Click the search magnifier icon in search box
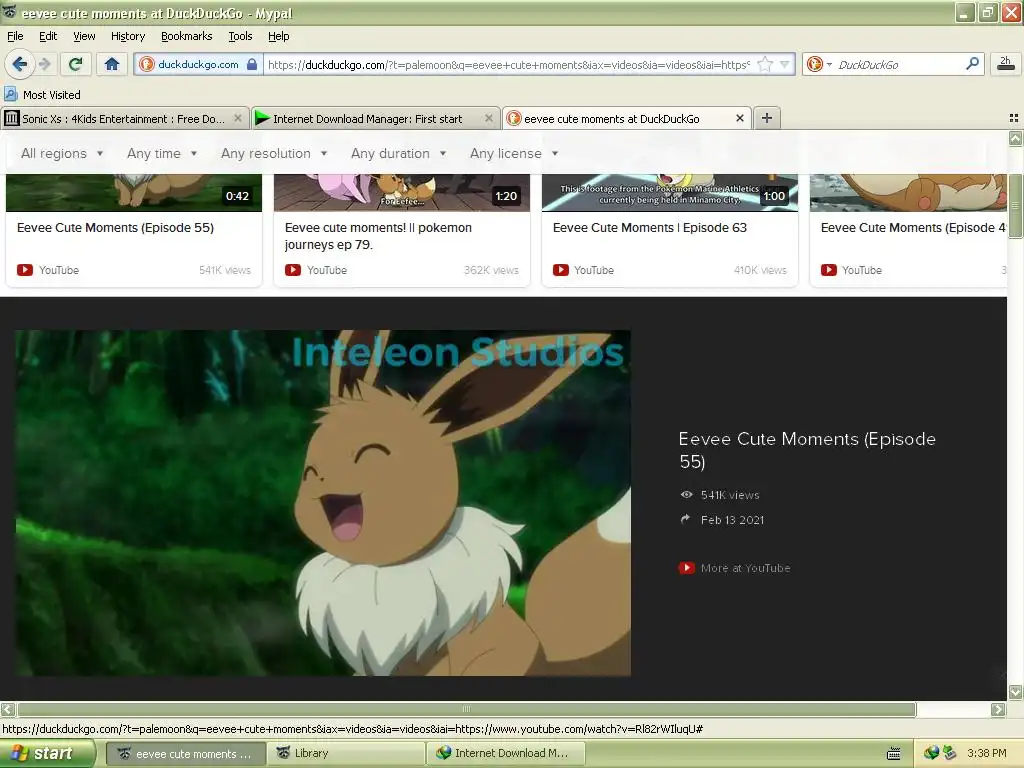 [x=972, y=64]
